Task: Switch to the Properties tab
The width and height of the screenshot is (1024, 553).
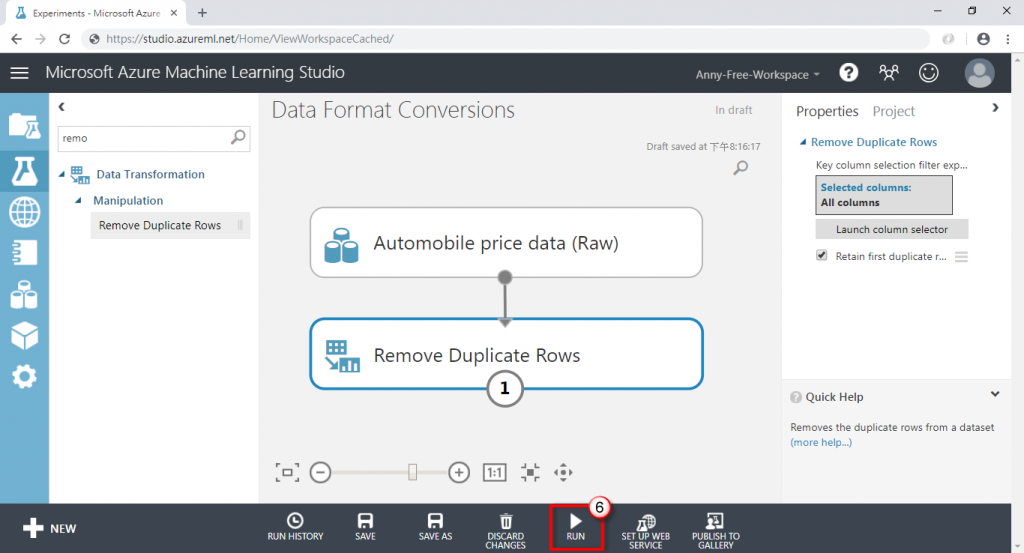Action: [x=827, y=111]
